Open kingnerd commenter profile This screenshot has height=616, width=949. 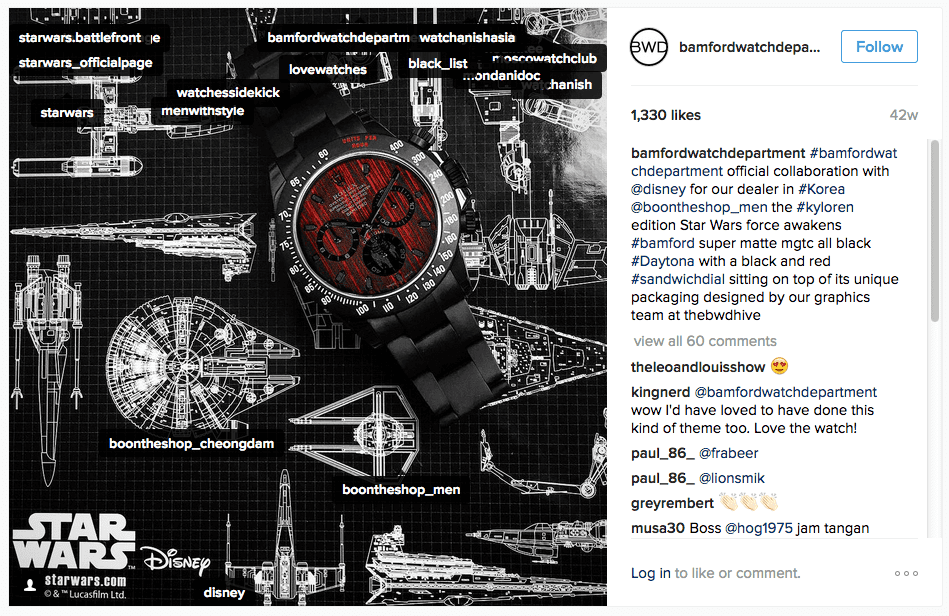point(660,392)
